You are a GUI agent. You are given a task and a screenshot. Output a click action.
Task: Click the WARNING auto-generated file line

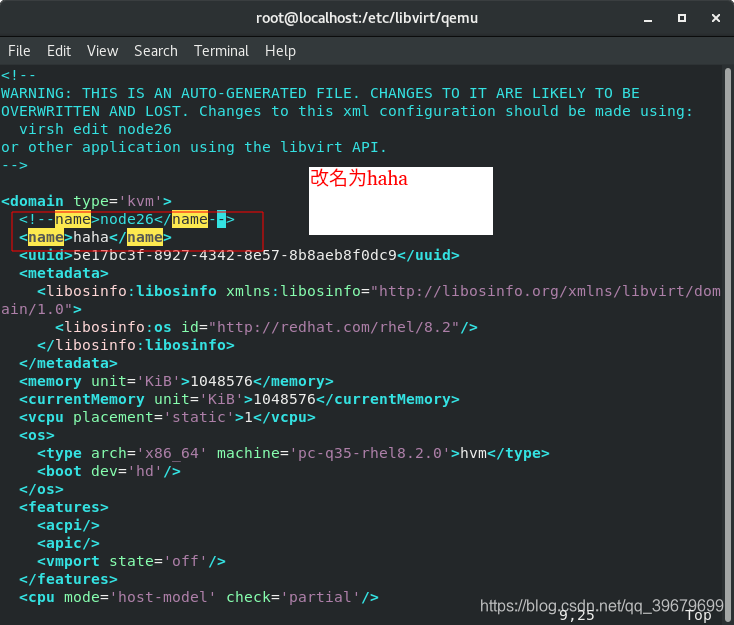coord(320,93)
